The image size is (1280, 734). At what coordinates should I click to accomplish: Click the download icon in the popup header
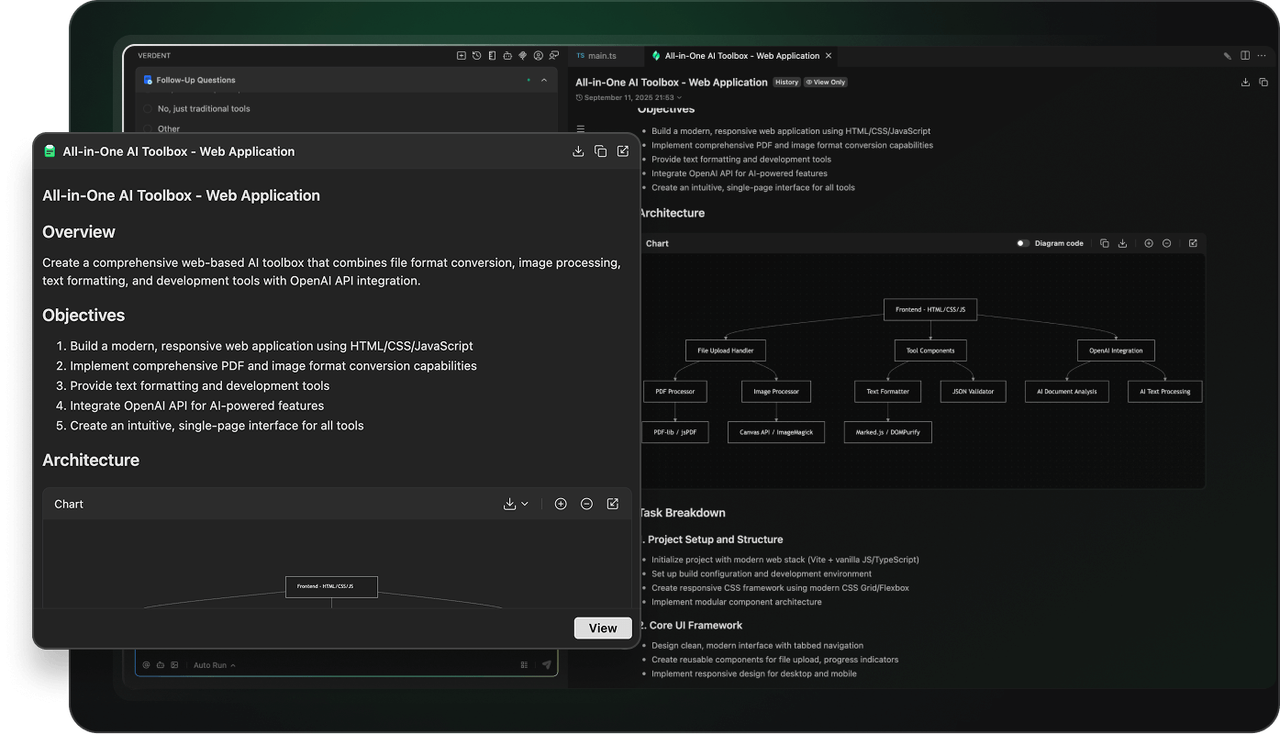pos(578,151)
